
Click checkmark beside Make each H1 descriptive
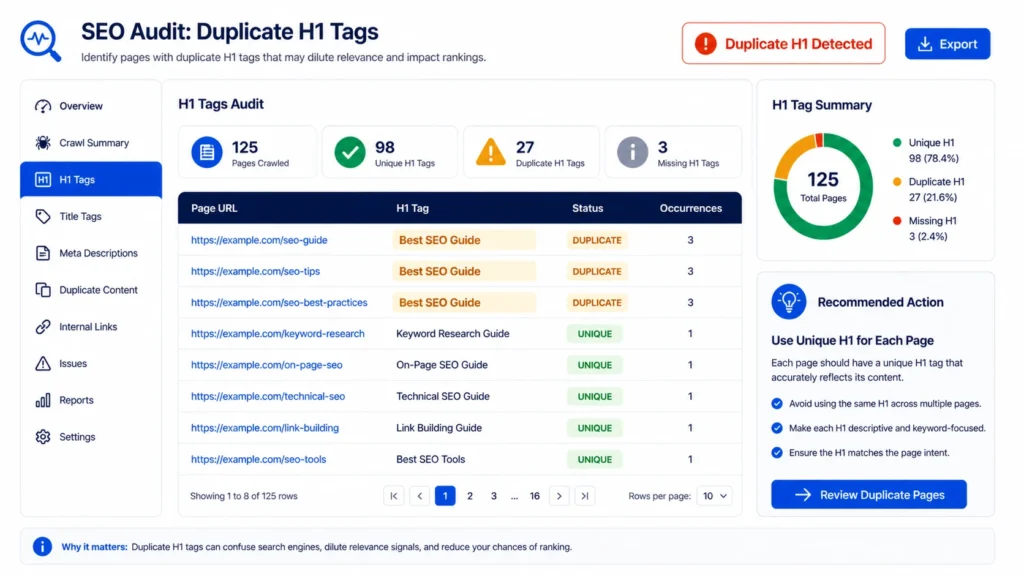777,428
